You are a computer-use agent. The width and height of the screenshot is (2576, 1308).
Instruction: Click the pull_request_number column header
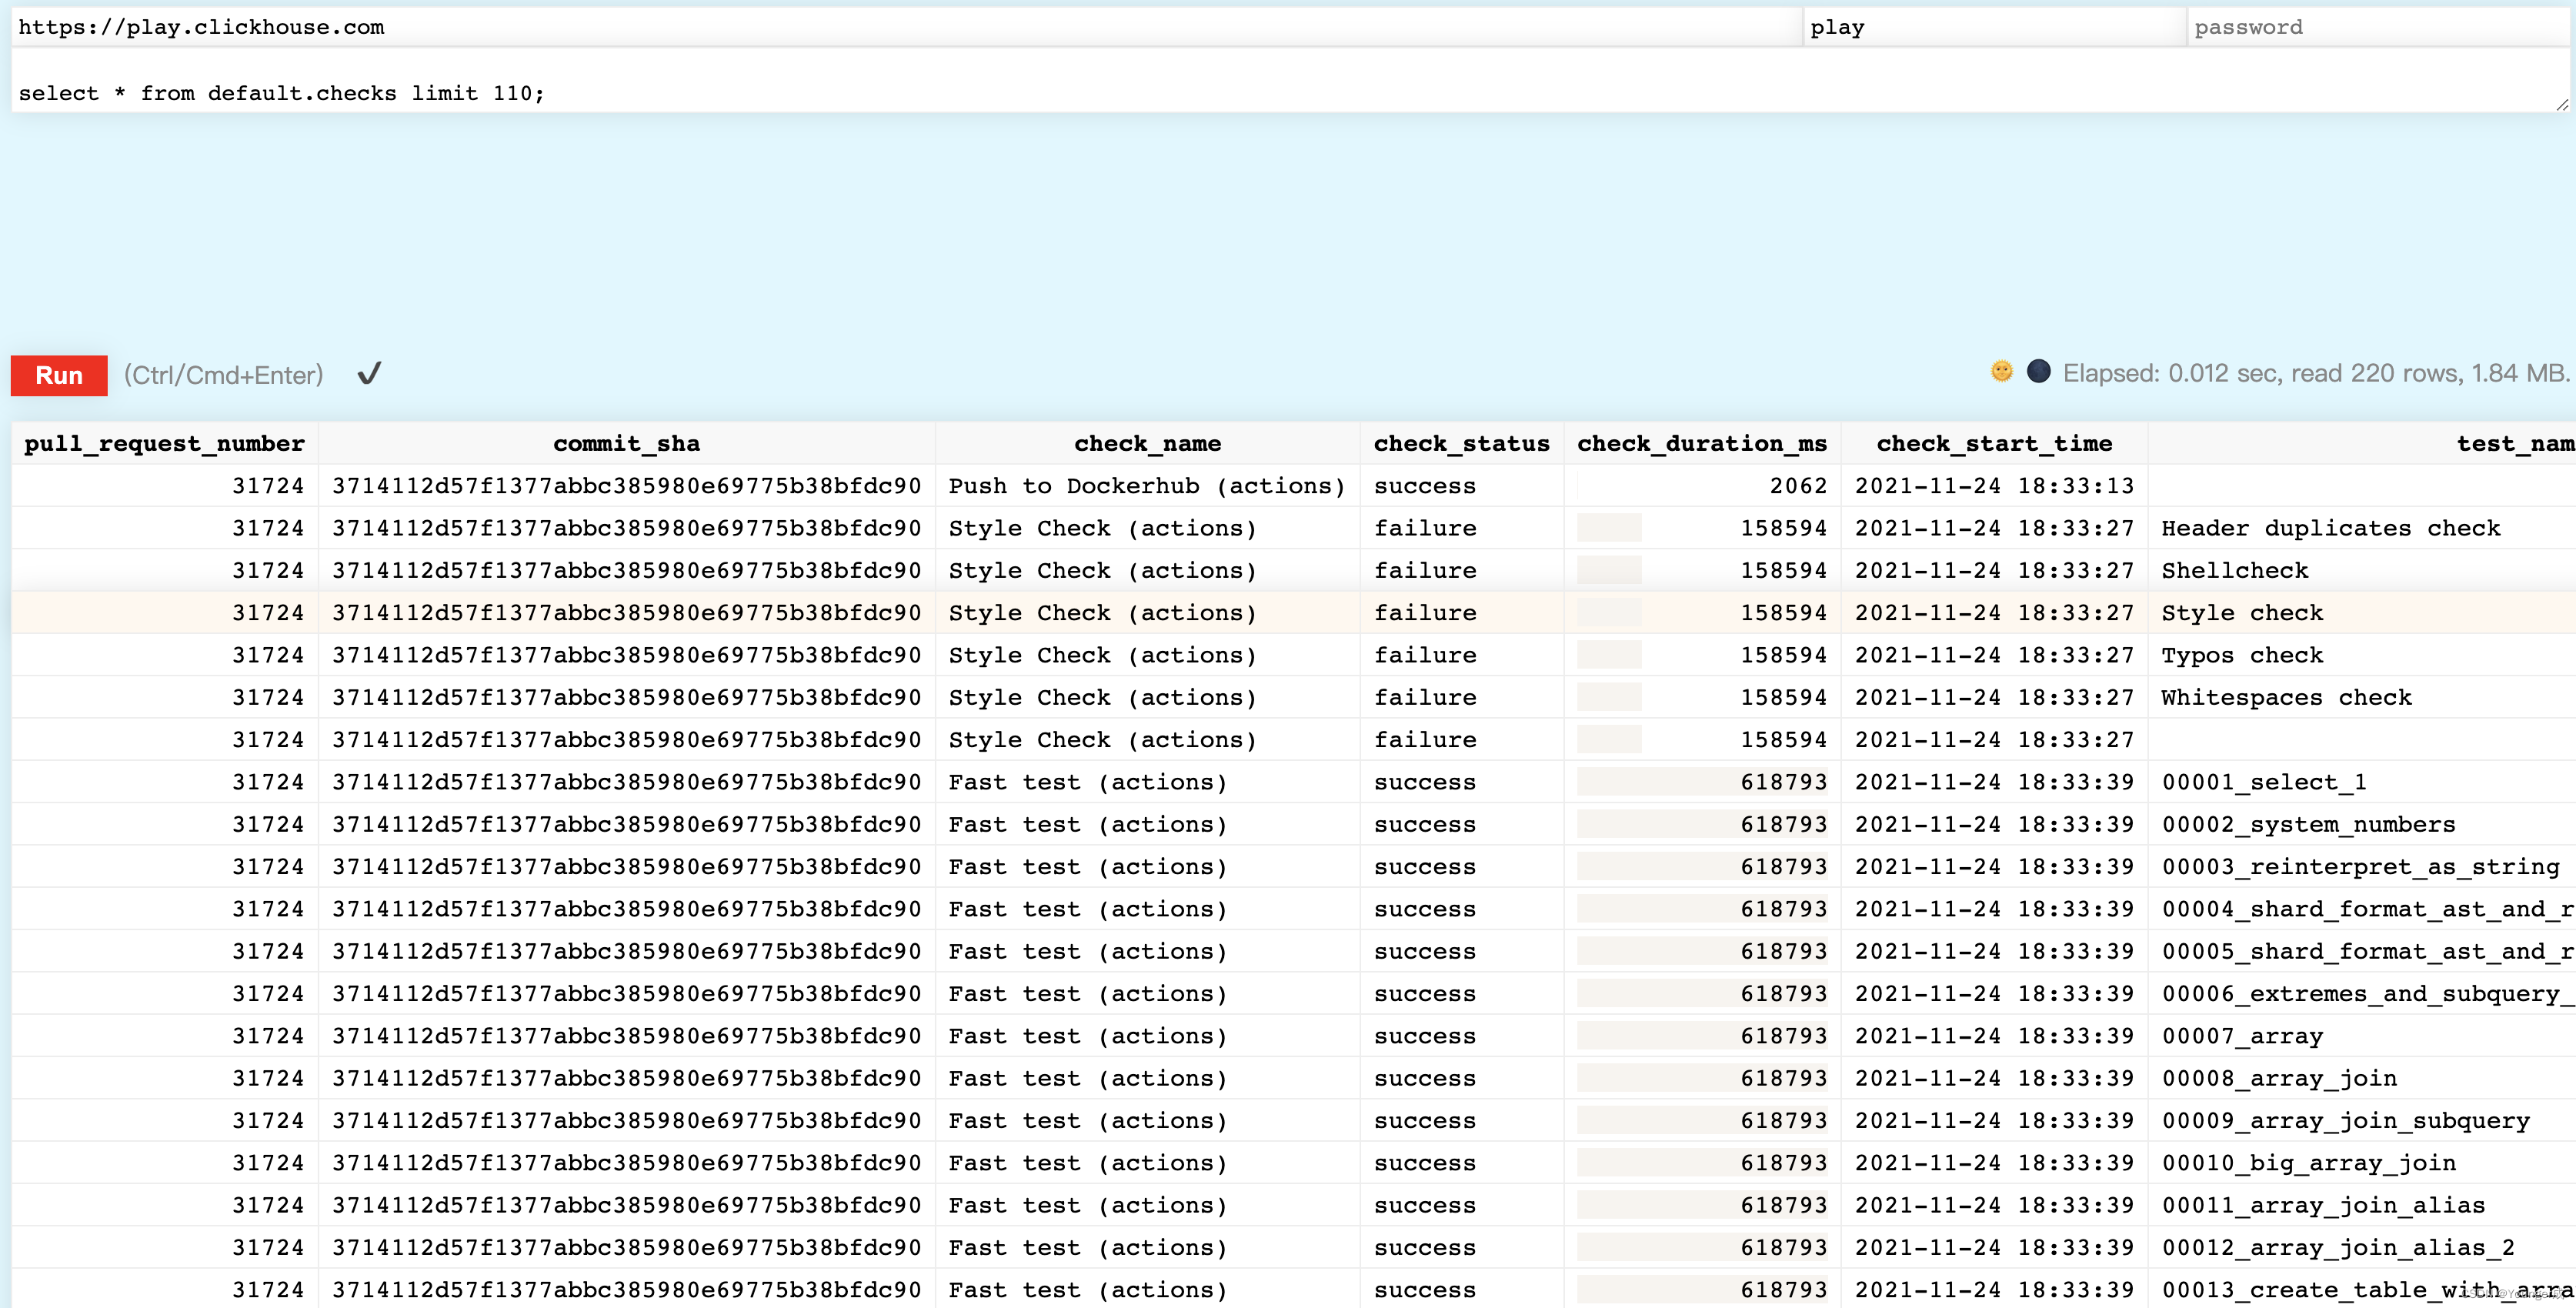tap(164, 443)
